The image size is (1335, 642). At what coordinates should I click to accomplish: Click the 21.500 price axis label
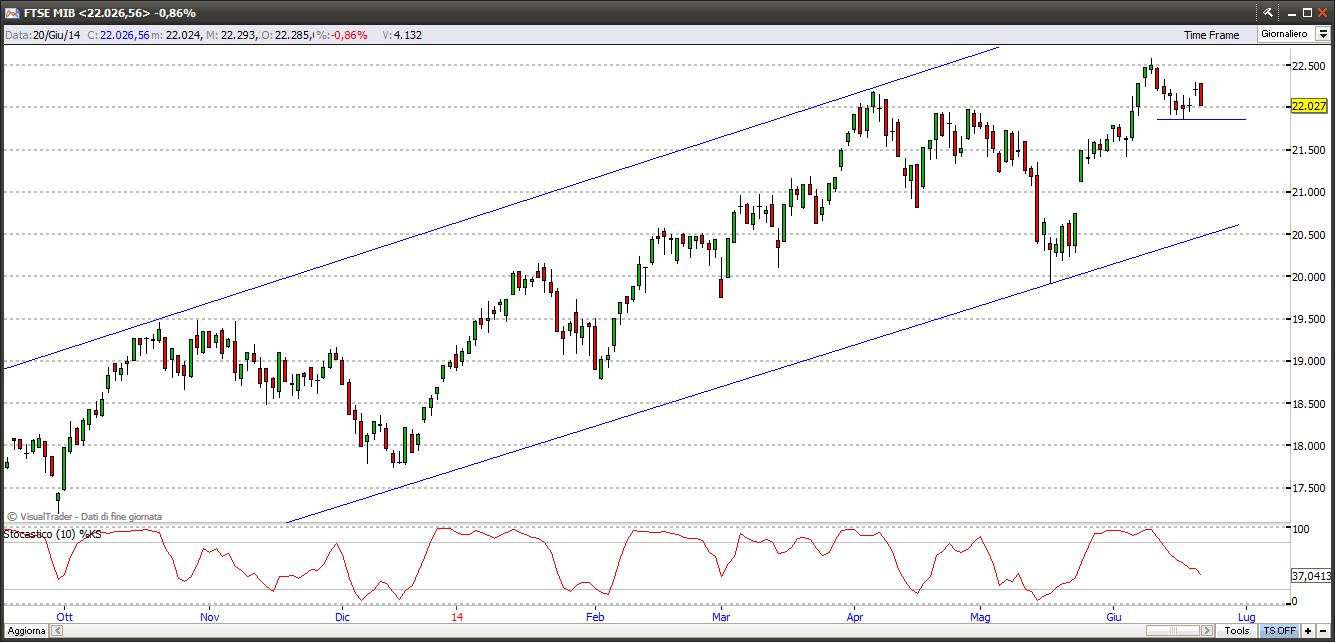[1309, 150]
